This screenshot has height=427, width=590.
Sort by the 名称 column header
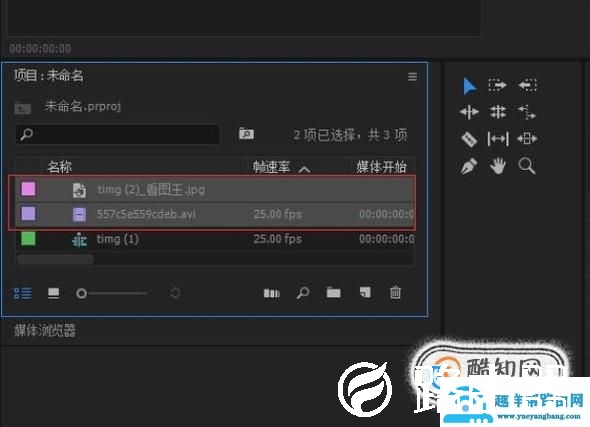59,167
